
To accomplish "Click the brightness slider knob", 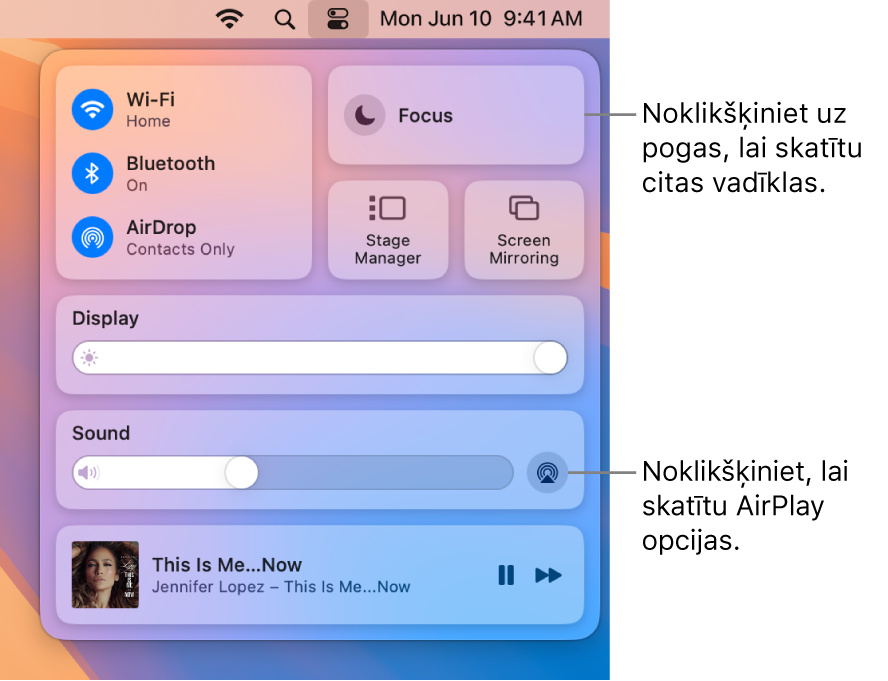I will tap(550, 357).
